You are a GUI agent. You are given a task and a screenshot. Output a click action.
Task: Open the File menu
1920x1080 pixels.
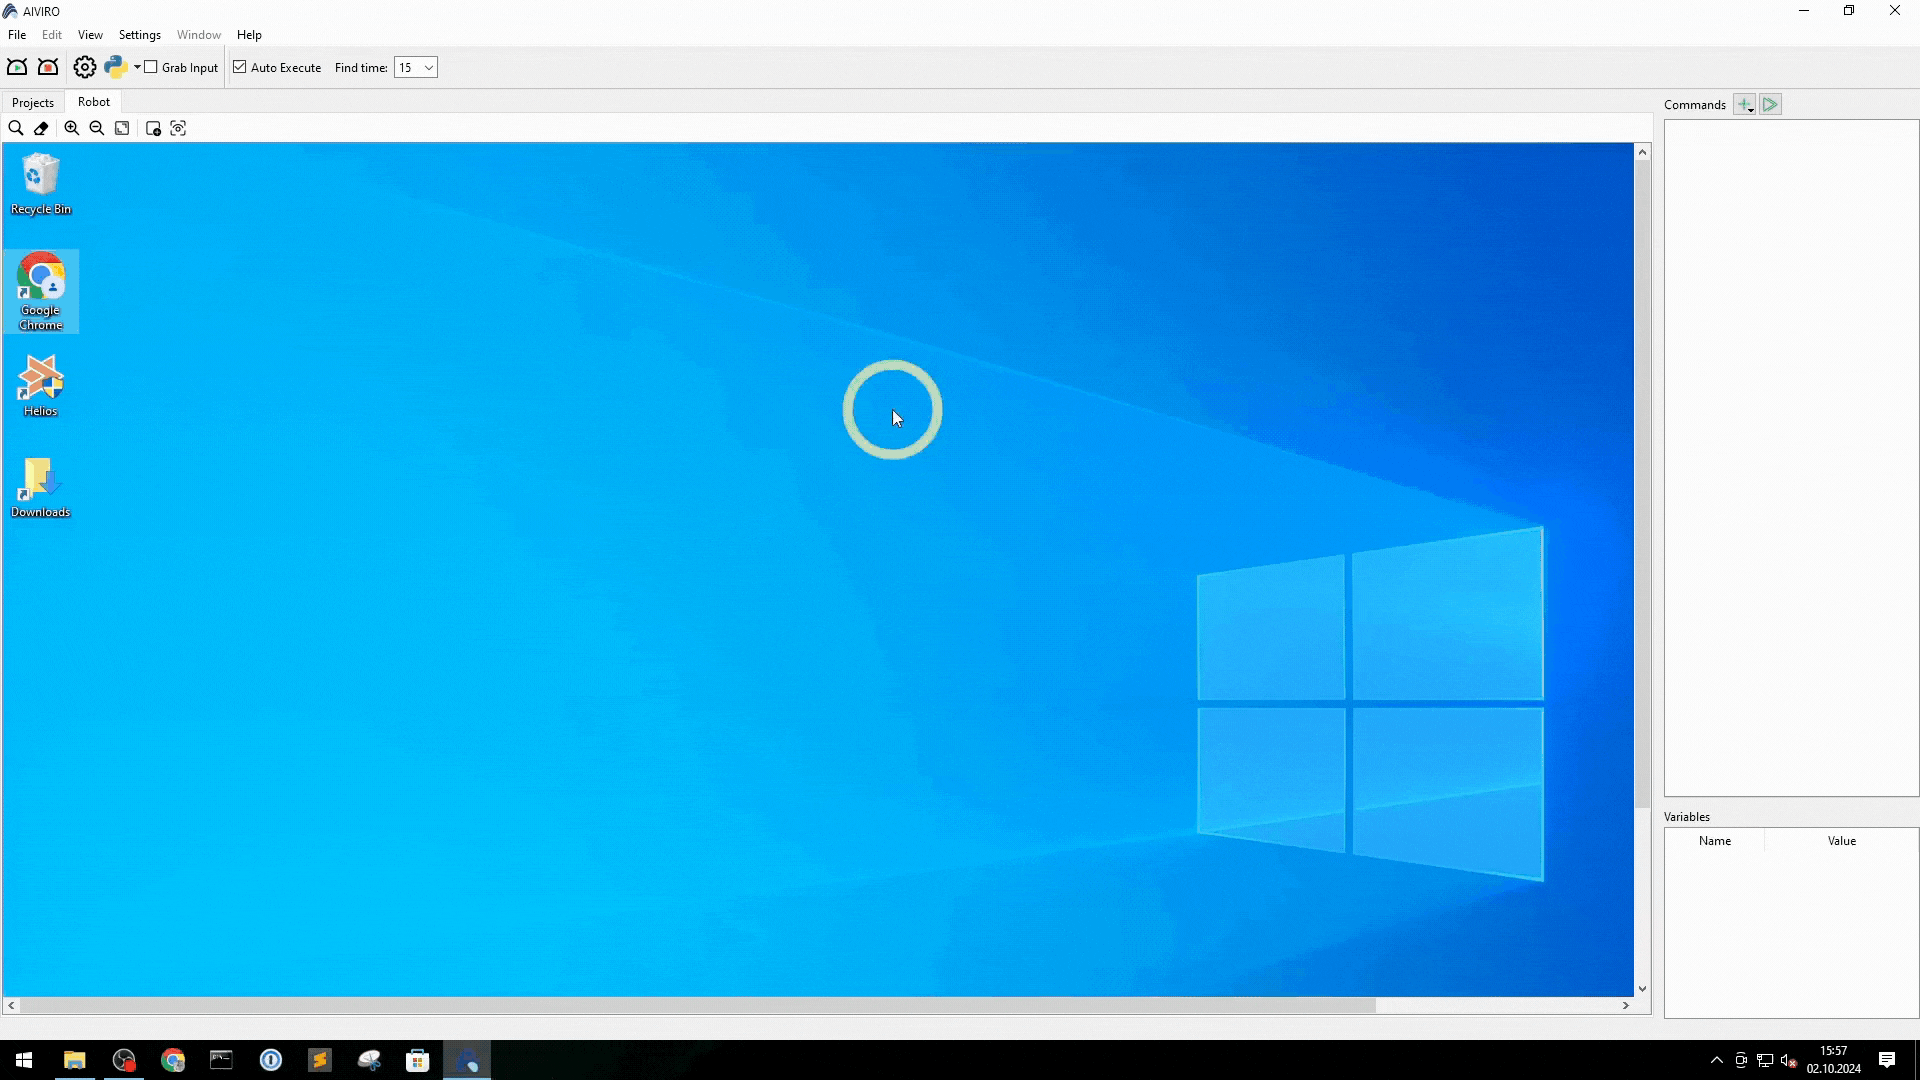point(16,33)
